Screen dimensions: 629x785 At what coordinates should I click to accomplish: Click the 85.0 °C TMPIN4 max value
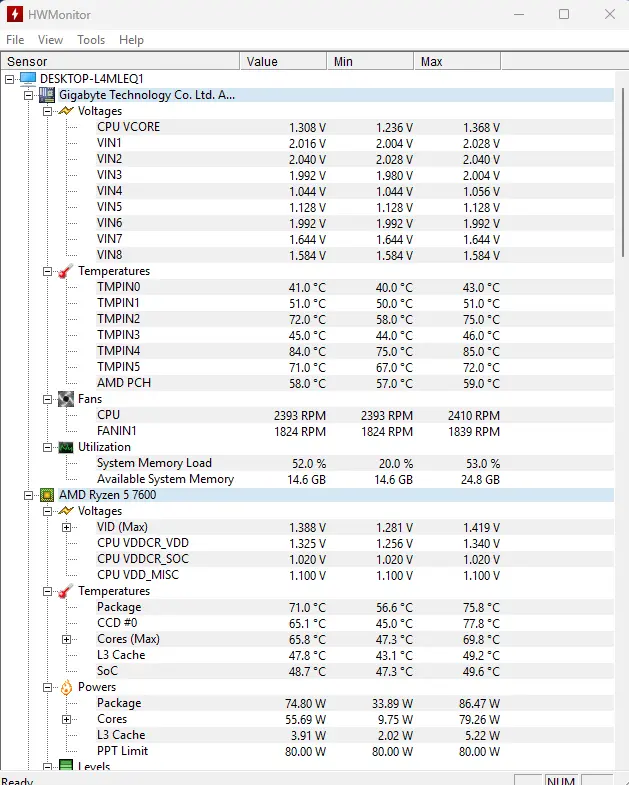click(x=481, y=351)
